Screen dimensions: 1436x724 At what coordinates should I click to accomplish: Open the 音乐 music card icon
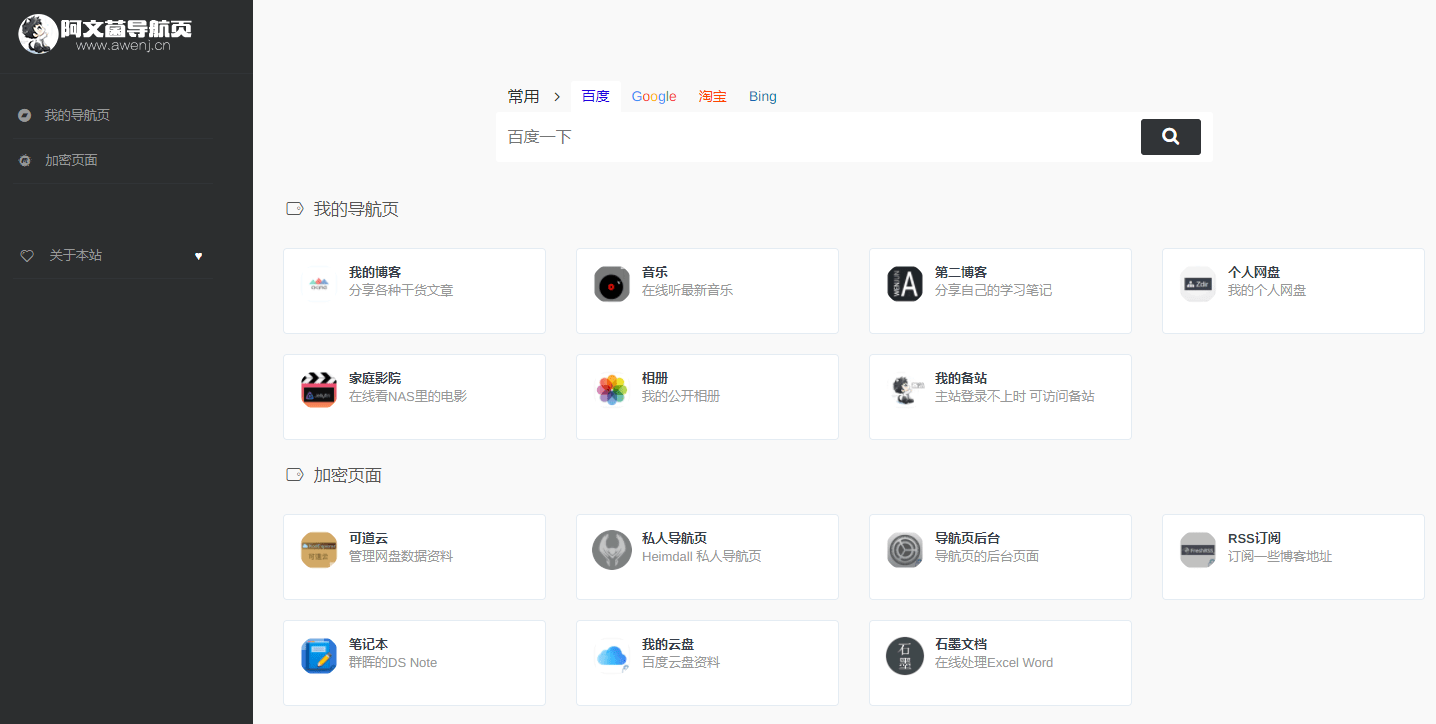611,284
